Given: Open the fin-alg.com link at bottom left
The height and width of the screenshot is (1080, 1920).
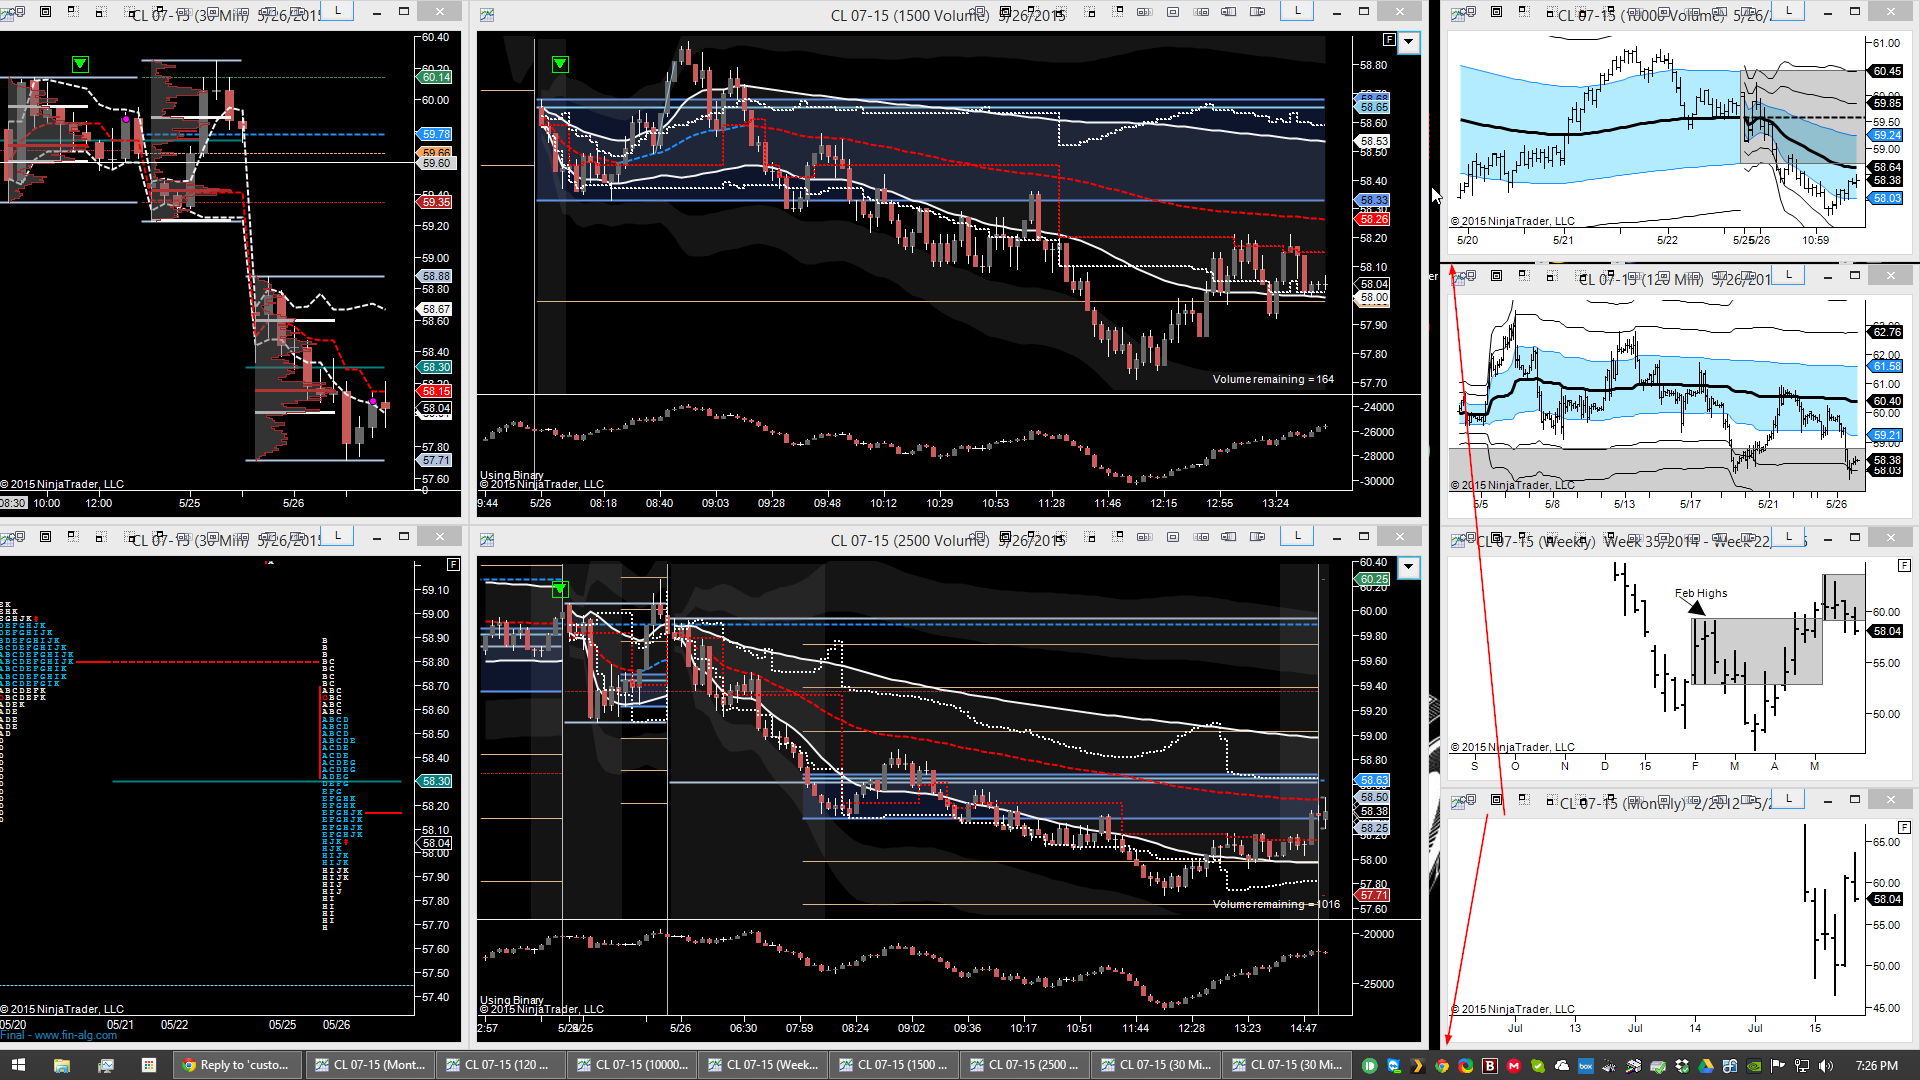Looking at the screenshot, I should coord(75,1035).
